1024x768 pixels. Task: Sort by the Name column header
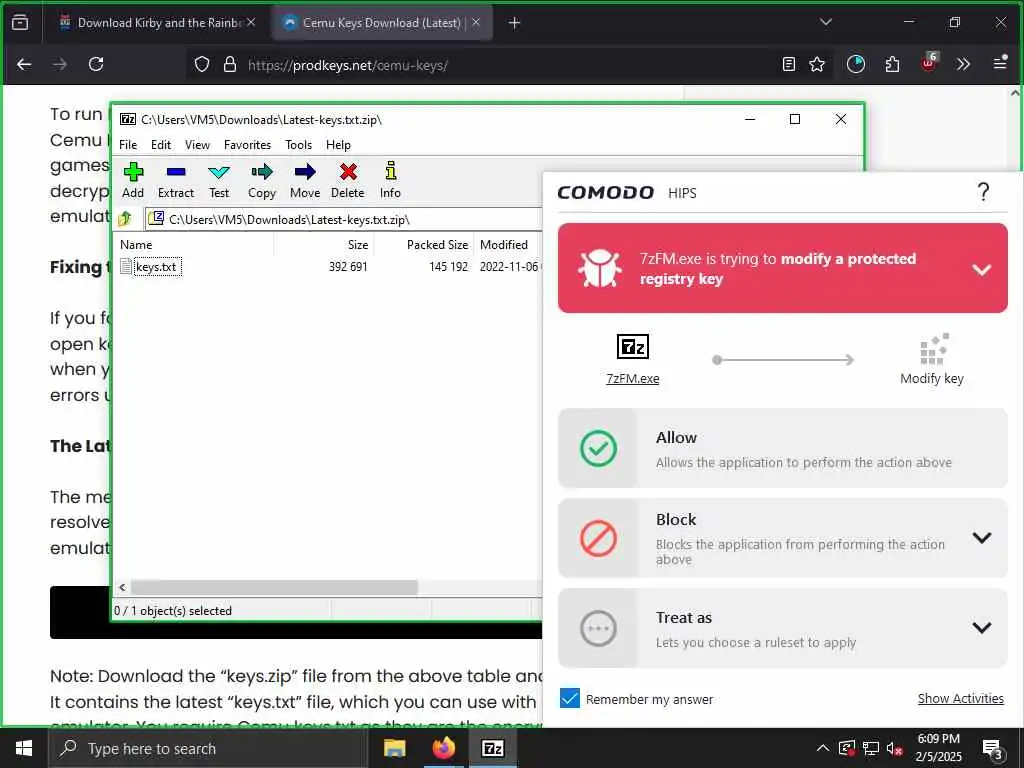(x=195, y=245)
